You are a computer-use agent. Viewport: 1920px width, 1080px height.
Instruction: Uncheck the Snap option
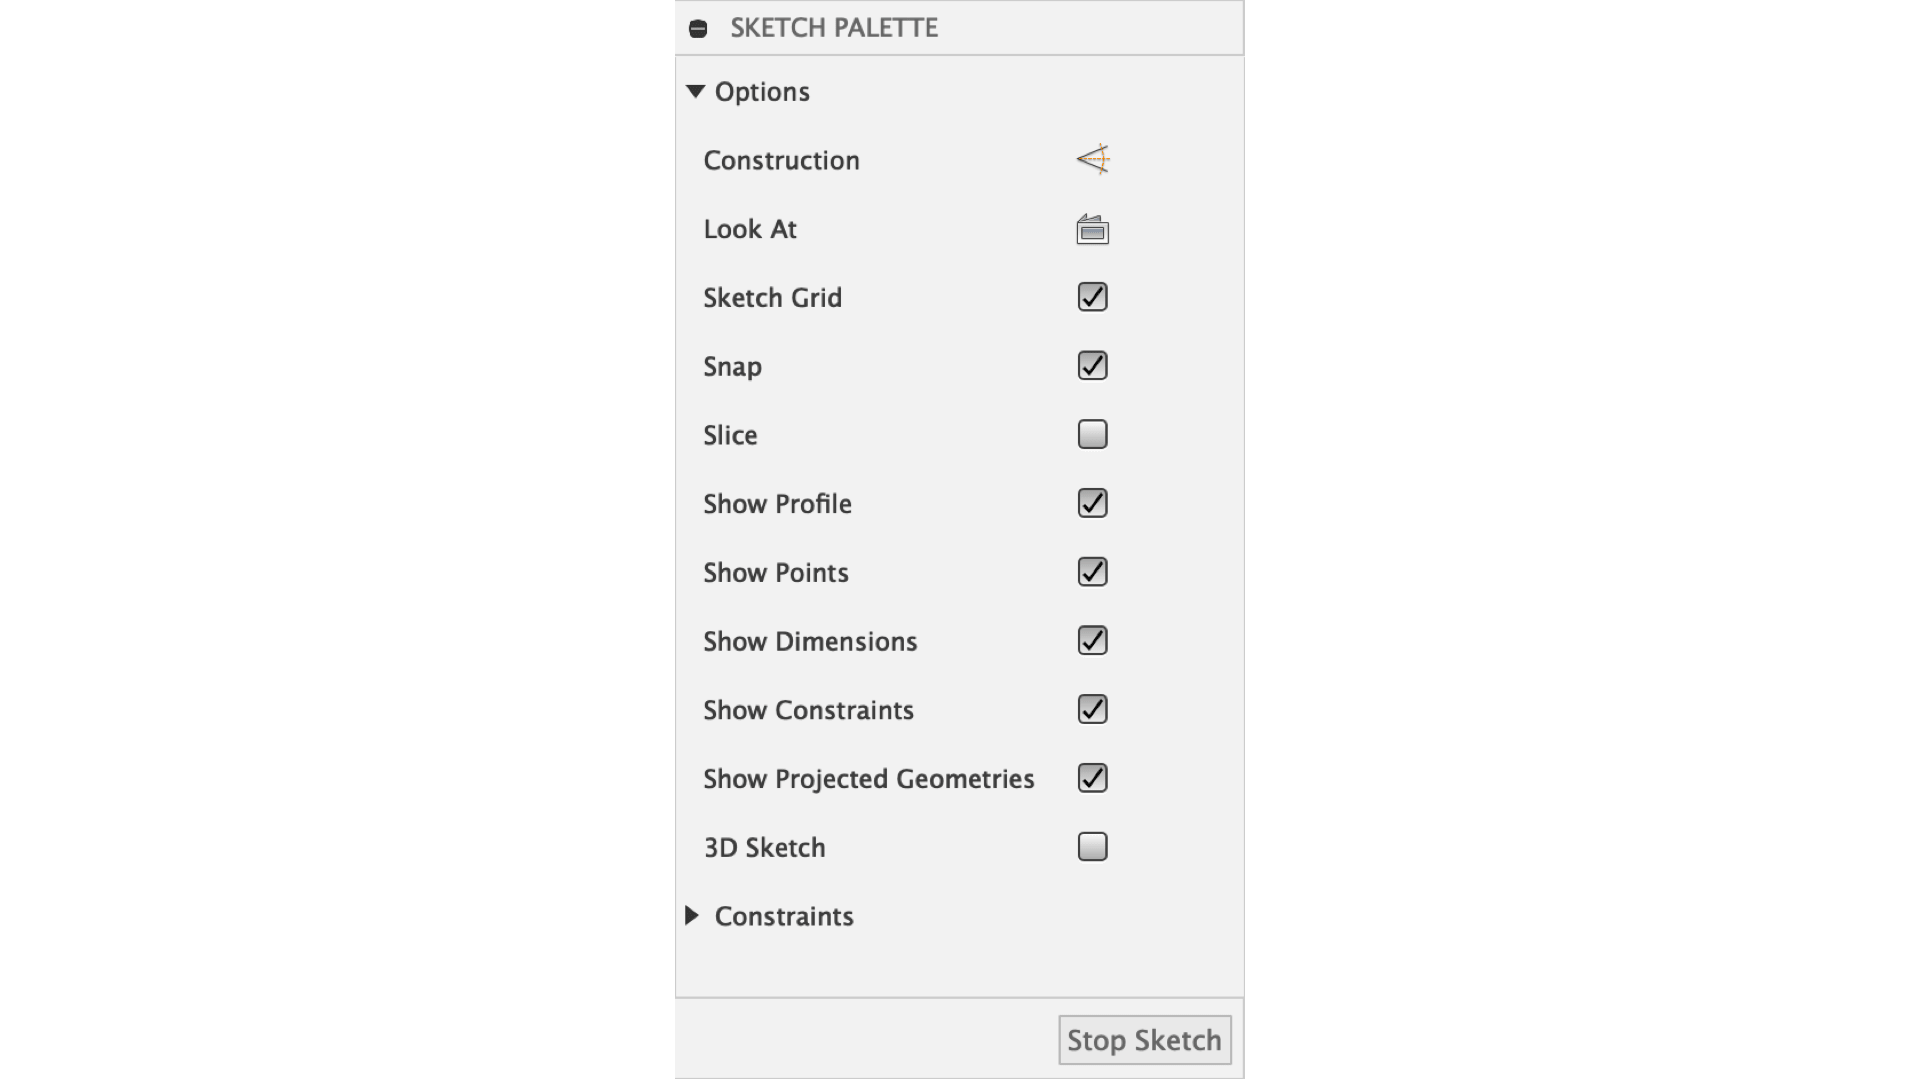coord(1093,366)
